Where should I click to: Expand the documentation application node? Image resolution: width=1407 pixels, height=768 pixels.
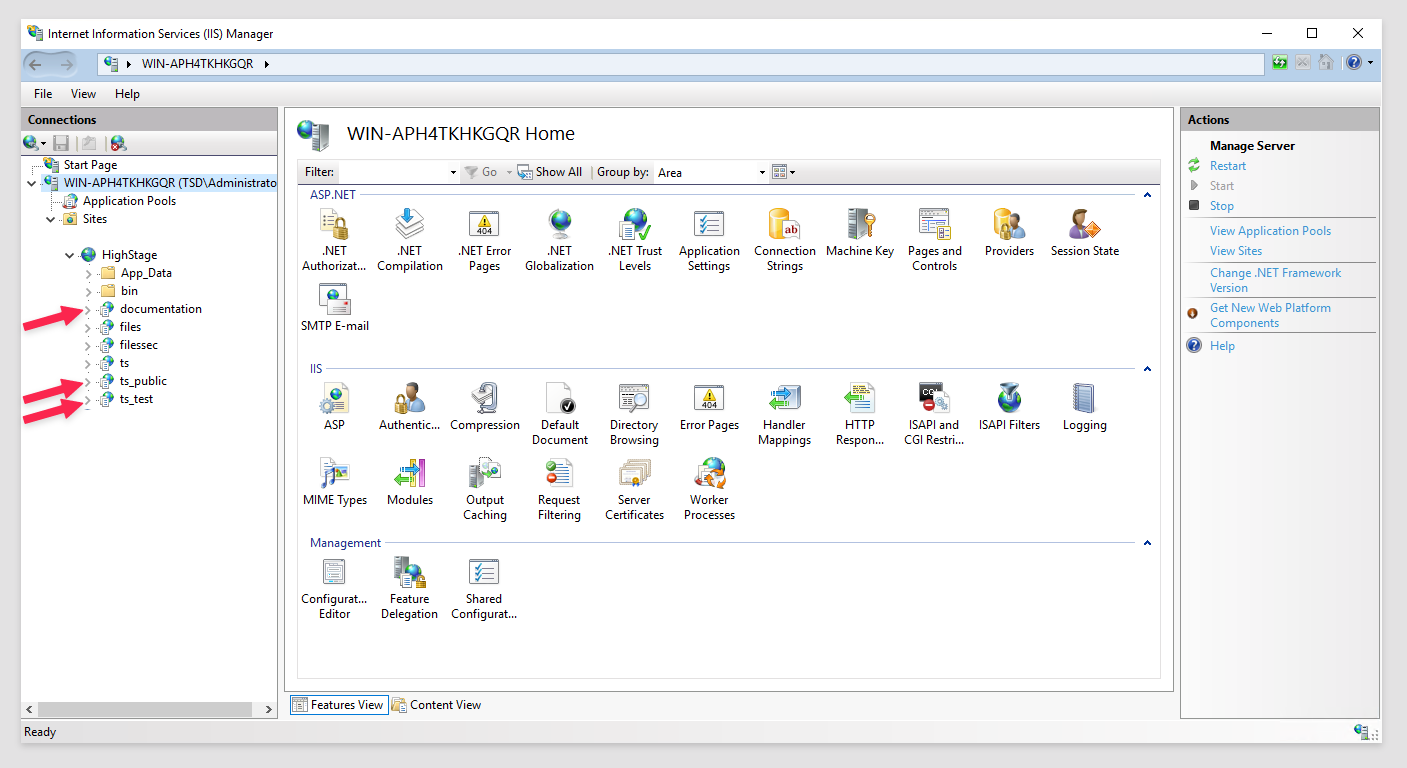(x=88, y=309)
